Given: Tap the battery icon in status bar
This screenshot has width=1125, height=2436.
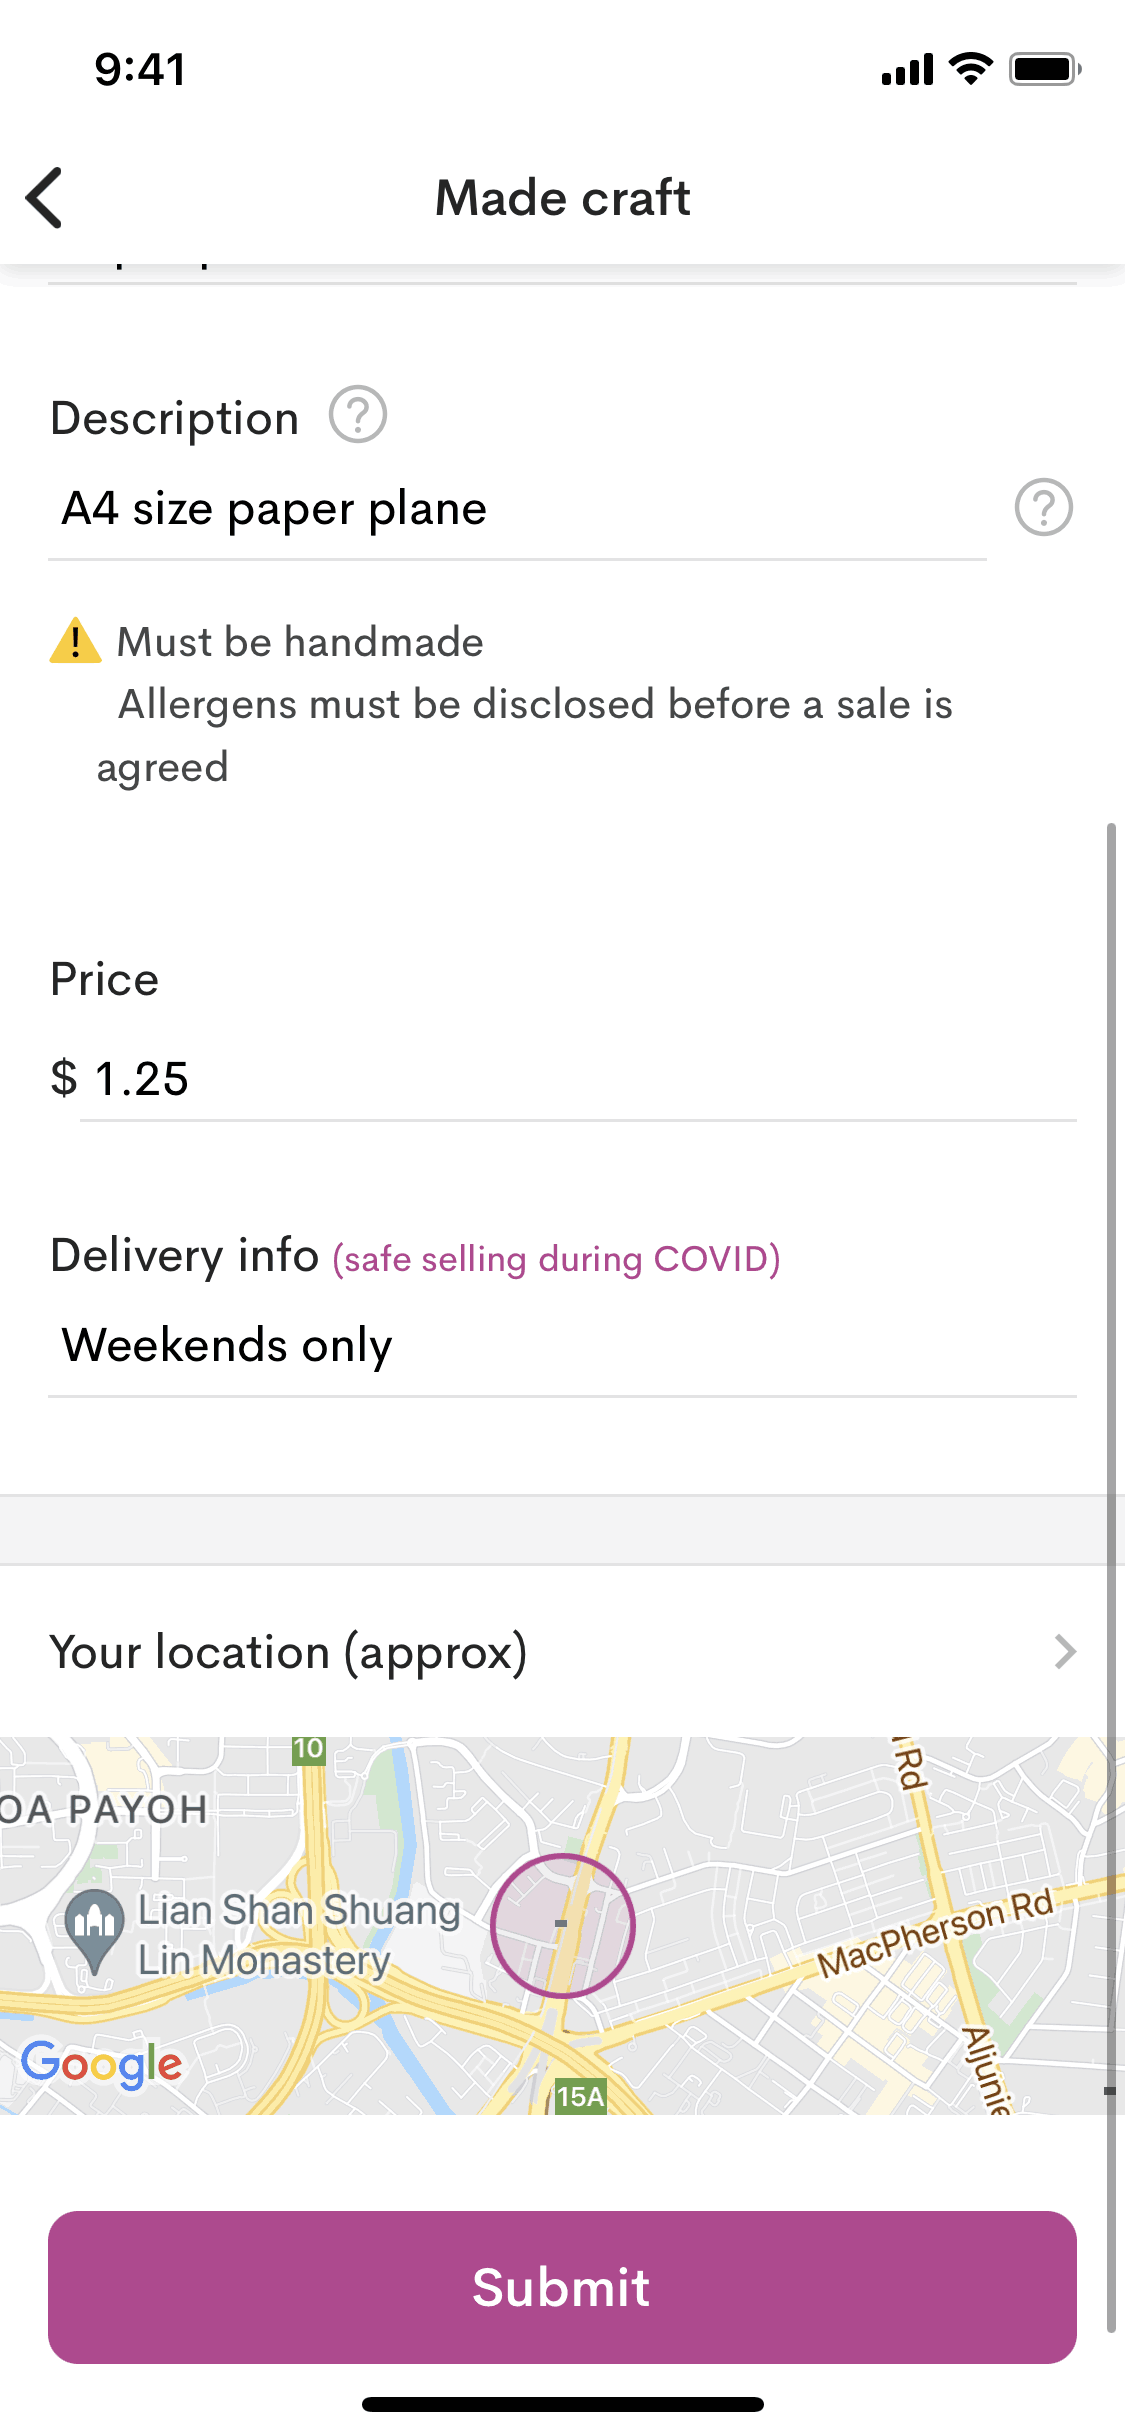Looking at the screenshot, I should tap(1044, 69).
